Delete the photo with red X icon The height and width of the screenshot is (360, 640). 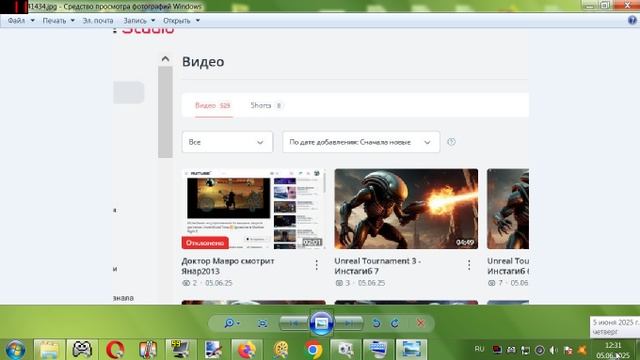tap(420, 323)
